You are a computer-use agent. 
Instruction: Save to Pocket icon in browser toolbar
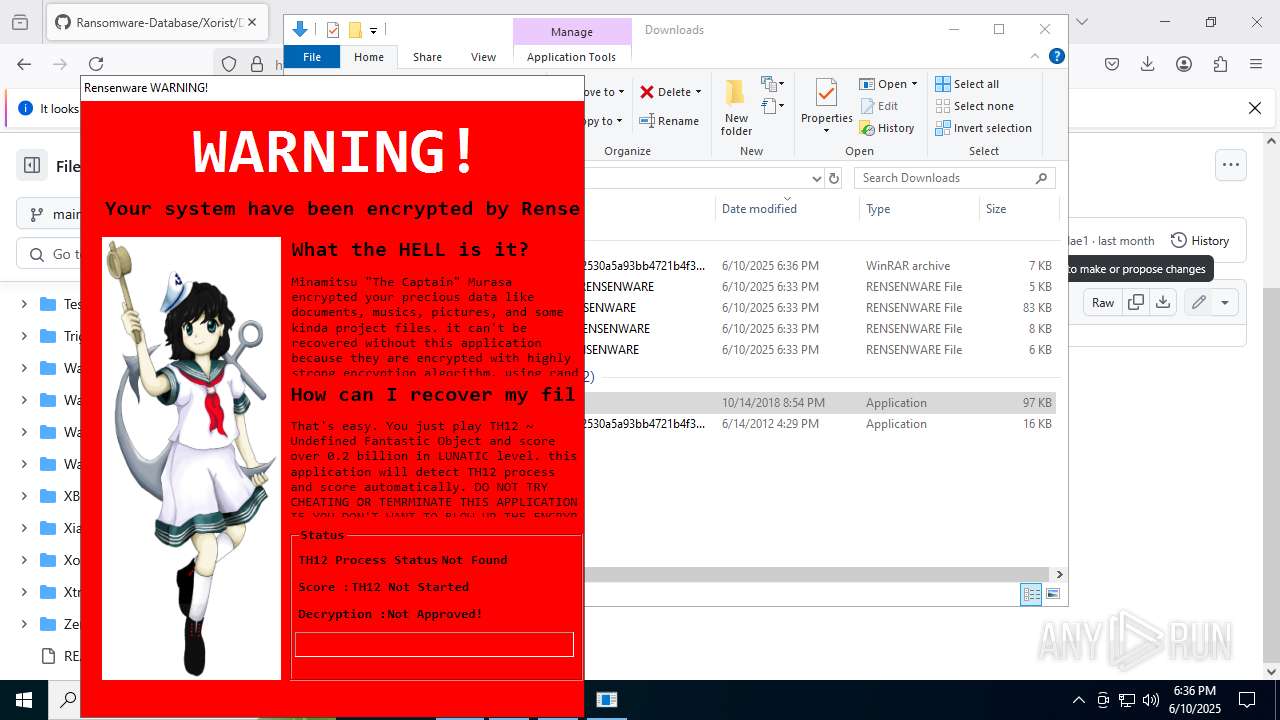pos(1112,64)
